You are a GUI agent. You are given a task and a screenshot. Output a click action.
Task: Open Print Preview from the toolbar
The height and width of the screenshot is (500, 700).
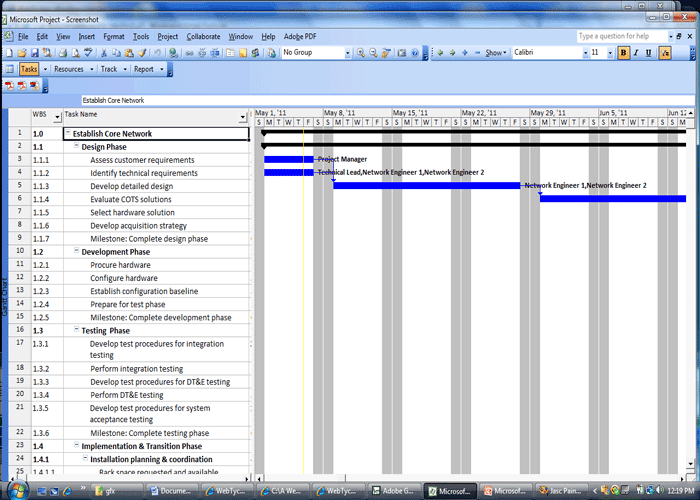tap(75, 53)
